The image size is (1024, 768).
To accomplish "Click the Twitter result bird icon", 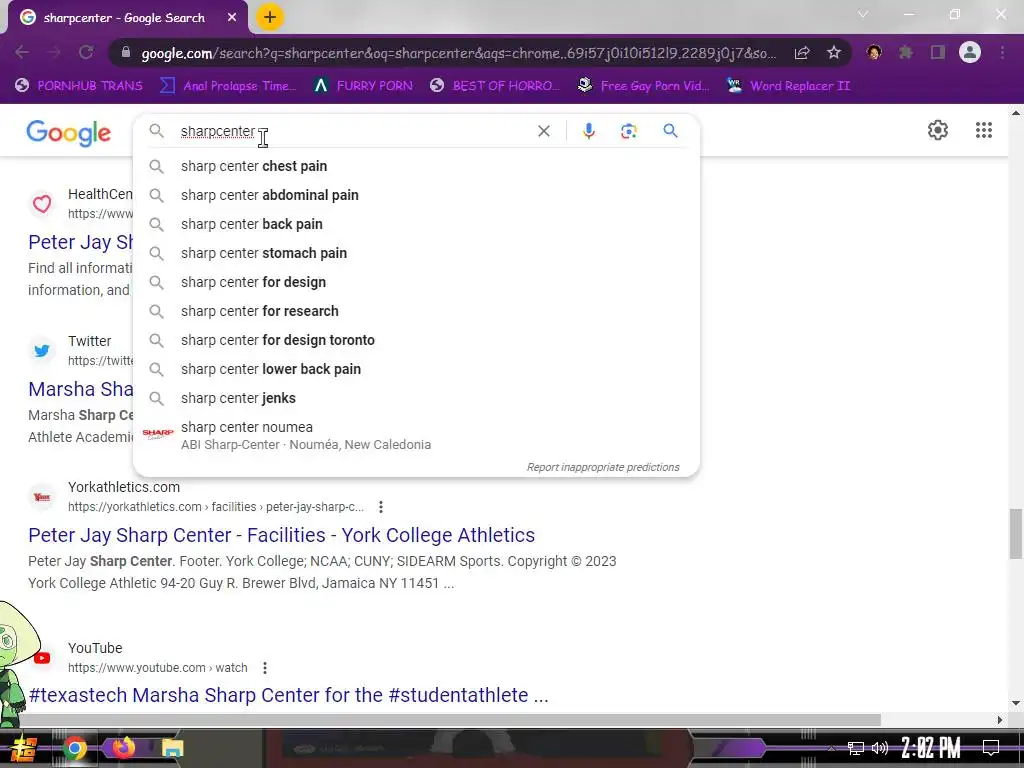I will pos(42,351).
